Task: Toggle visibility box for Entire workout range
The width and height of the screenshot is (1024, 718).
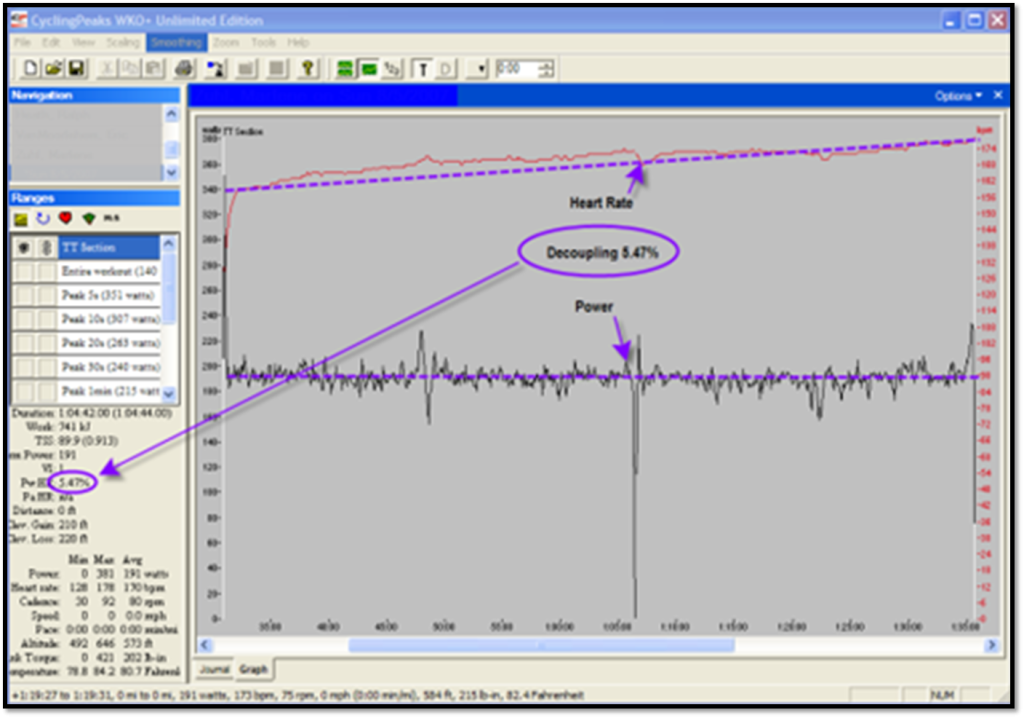Action: [24, 272]
